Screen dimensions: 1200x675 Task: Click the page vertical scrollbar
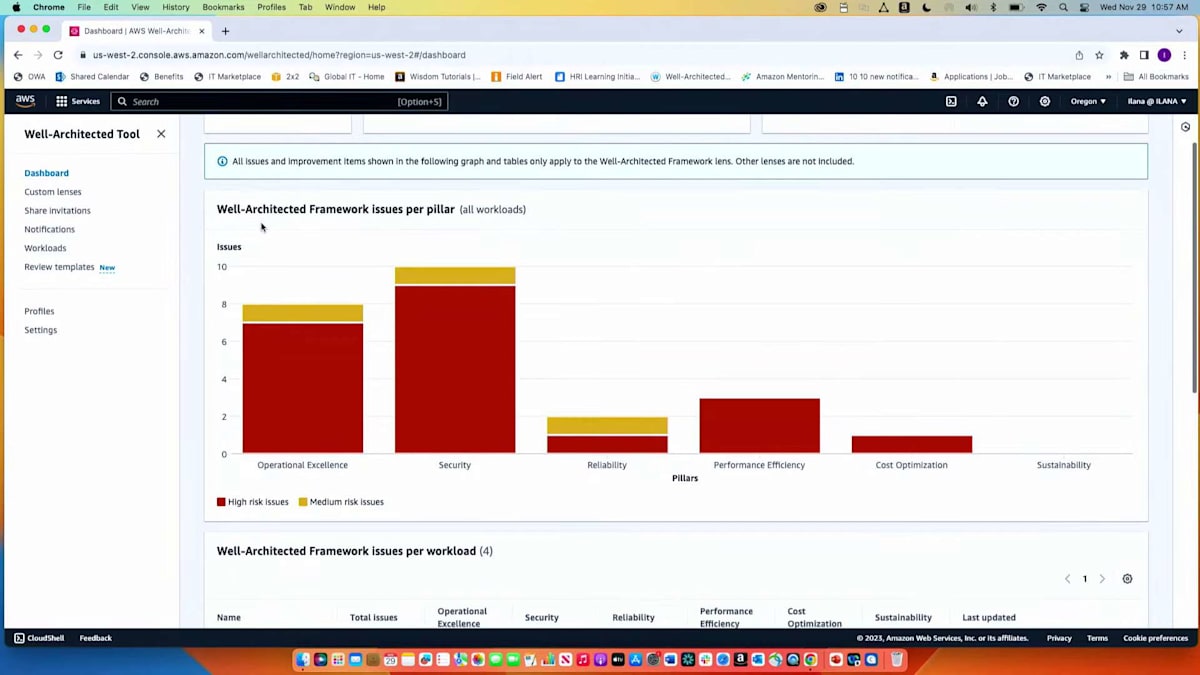1195,268
